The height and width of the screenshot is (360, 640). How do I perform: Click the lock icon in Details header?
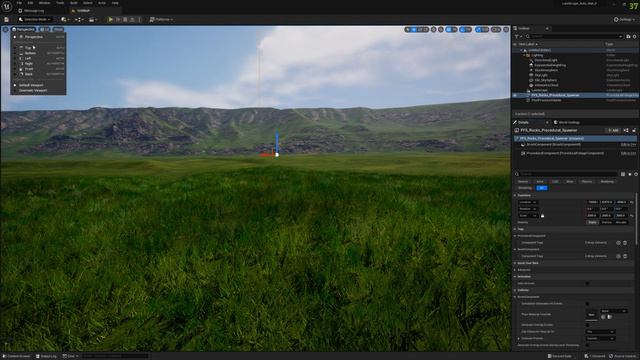634,130
